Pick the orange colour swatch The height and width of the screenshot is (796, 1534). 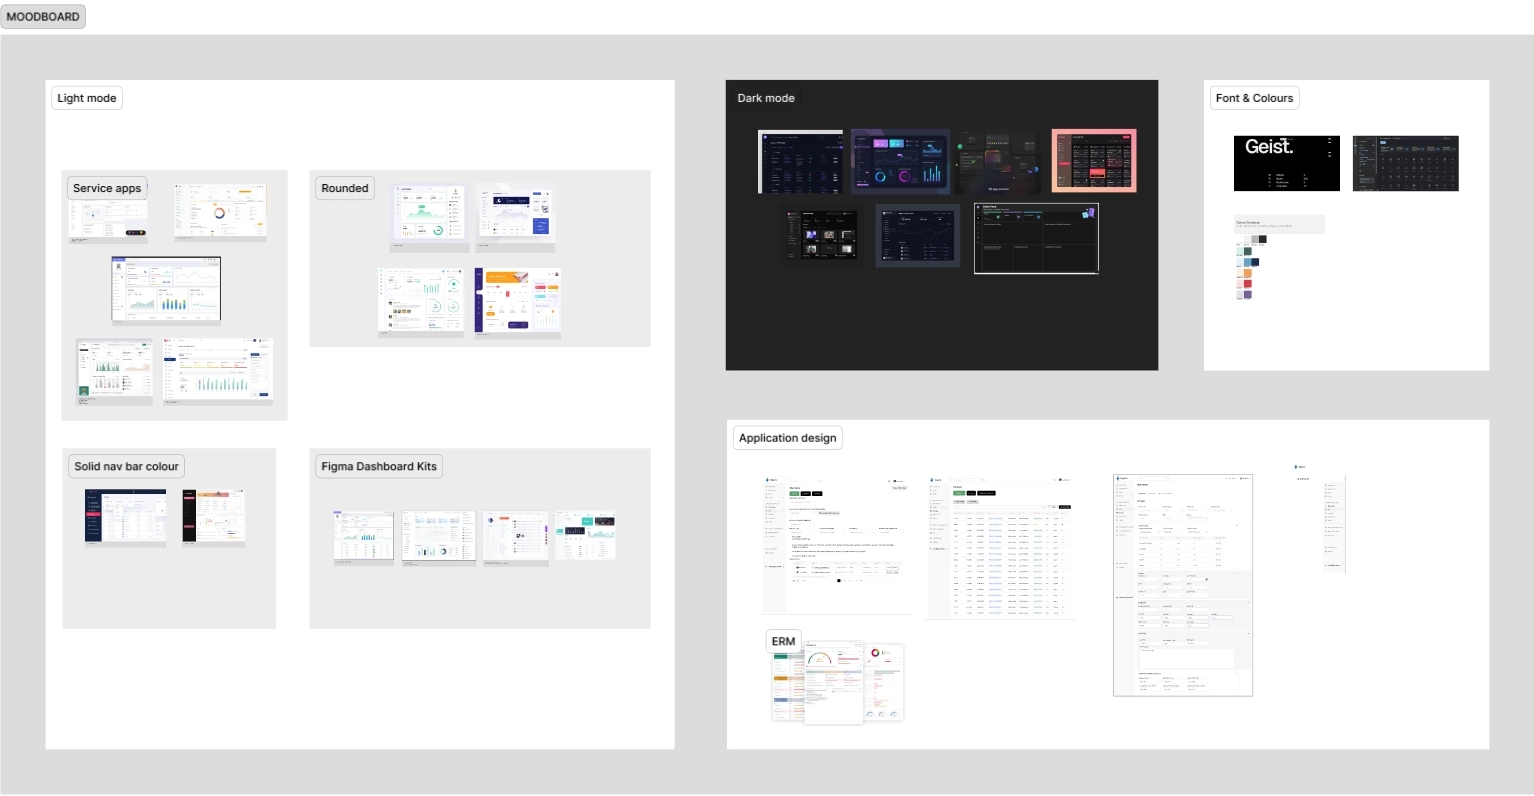1248,273
